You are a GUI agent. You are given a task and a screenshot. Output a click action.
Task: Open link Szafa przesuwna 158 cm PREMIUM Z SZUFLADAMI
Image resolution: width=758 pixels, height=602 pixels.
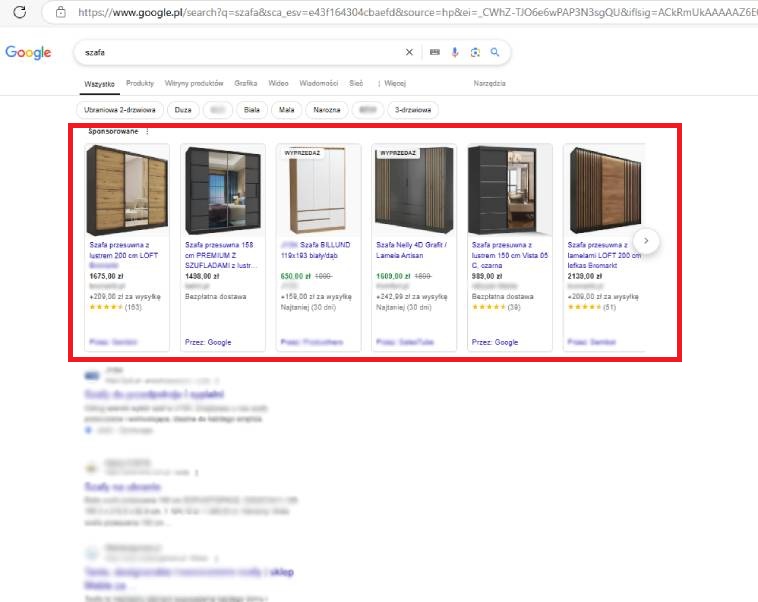pyautogui.click(x=221, y=255)
